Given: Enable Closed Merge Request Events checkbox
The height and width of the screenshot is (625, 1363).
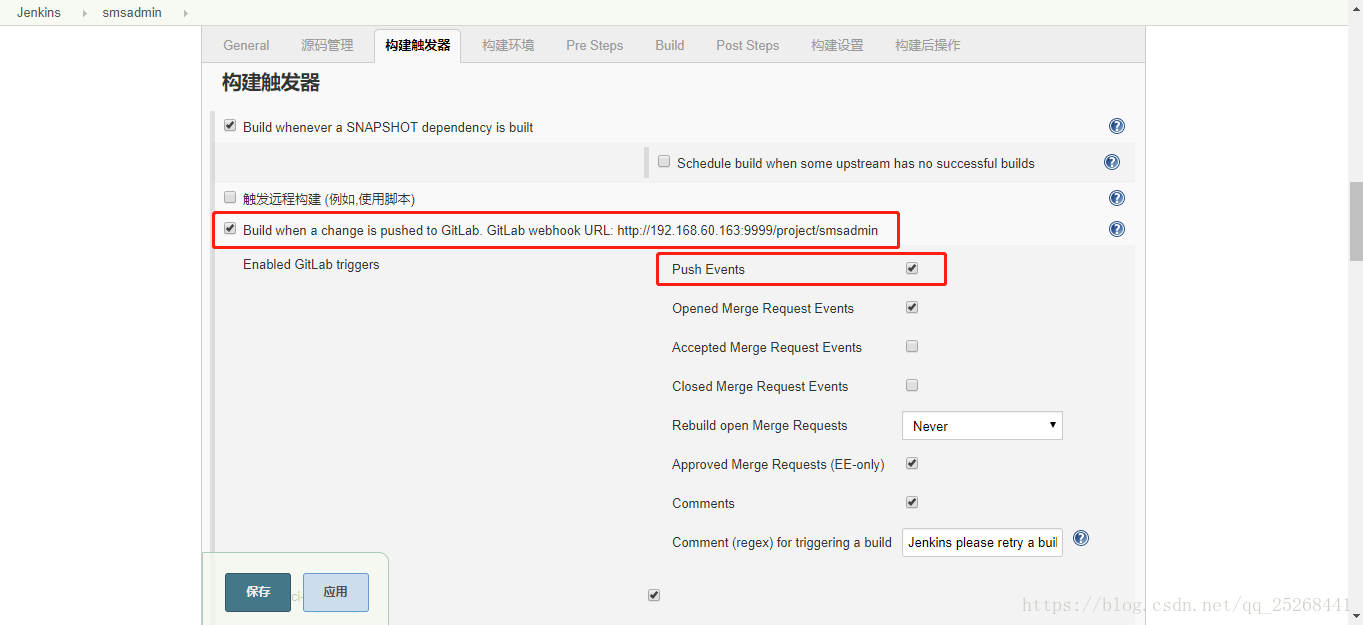Looking at the screenshot, I should (x=912, y=385).
